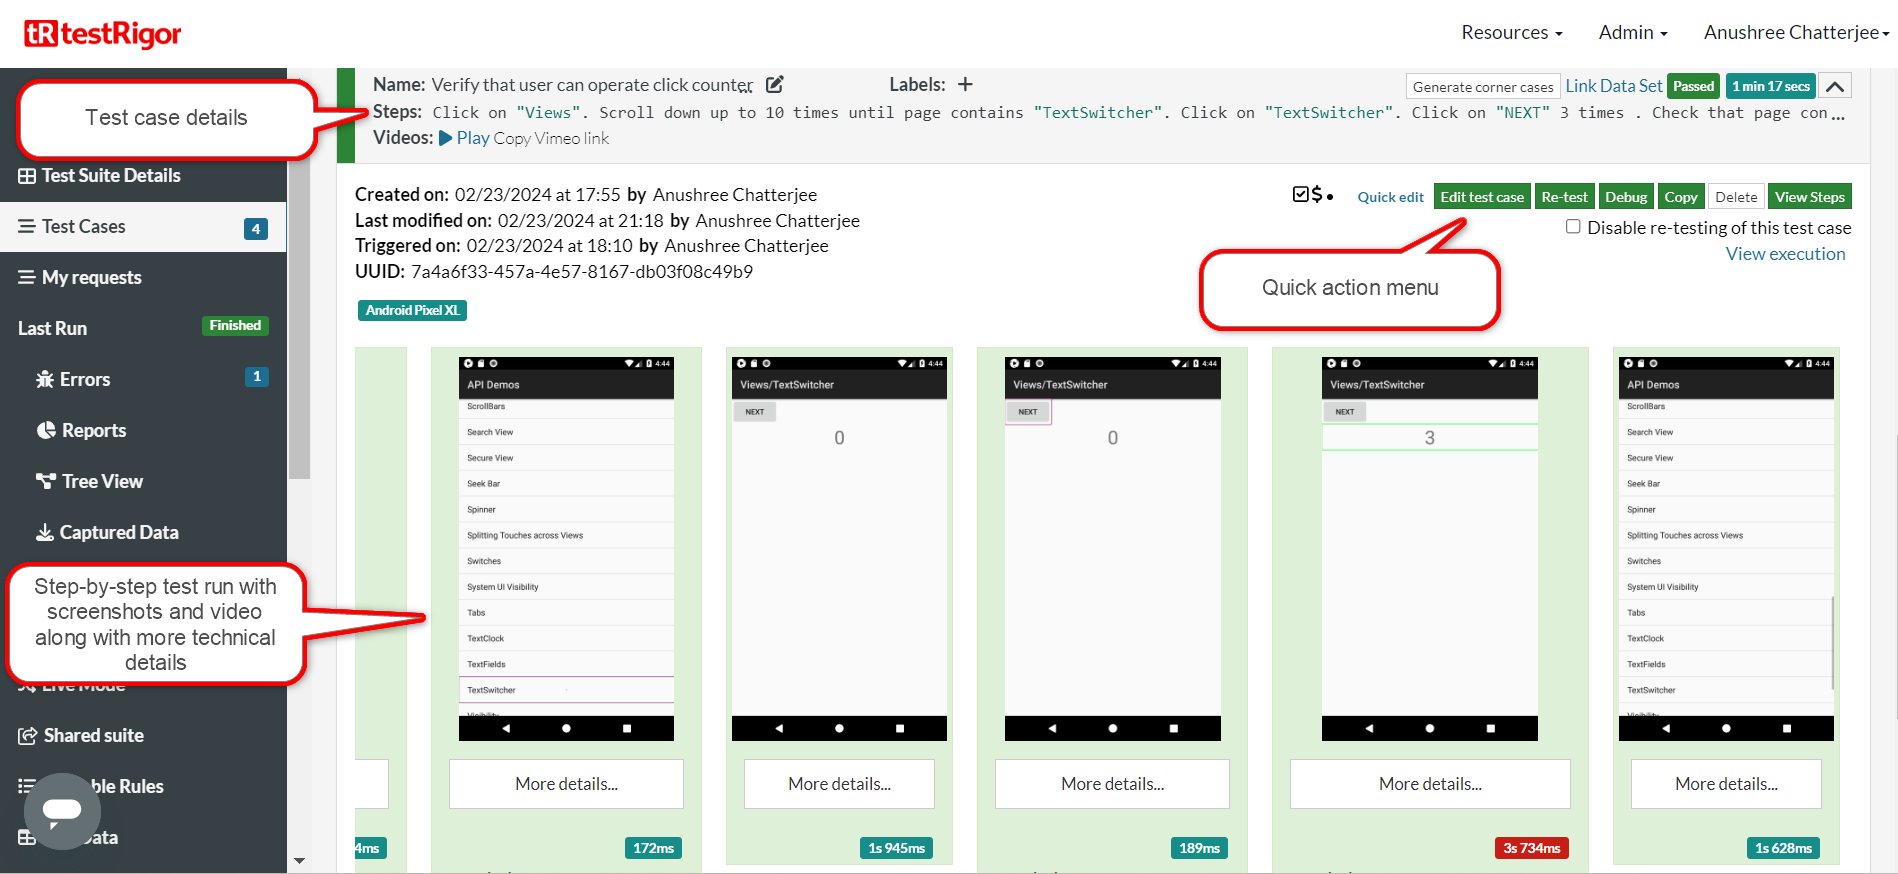Enable Disable re-testing of this test case
Viewport: 1898px width, 874px height.
coord(1573,227)
